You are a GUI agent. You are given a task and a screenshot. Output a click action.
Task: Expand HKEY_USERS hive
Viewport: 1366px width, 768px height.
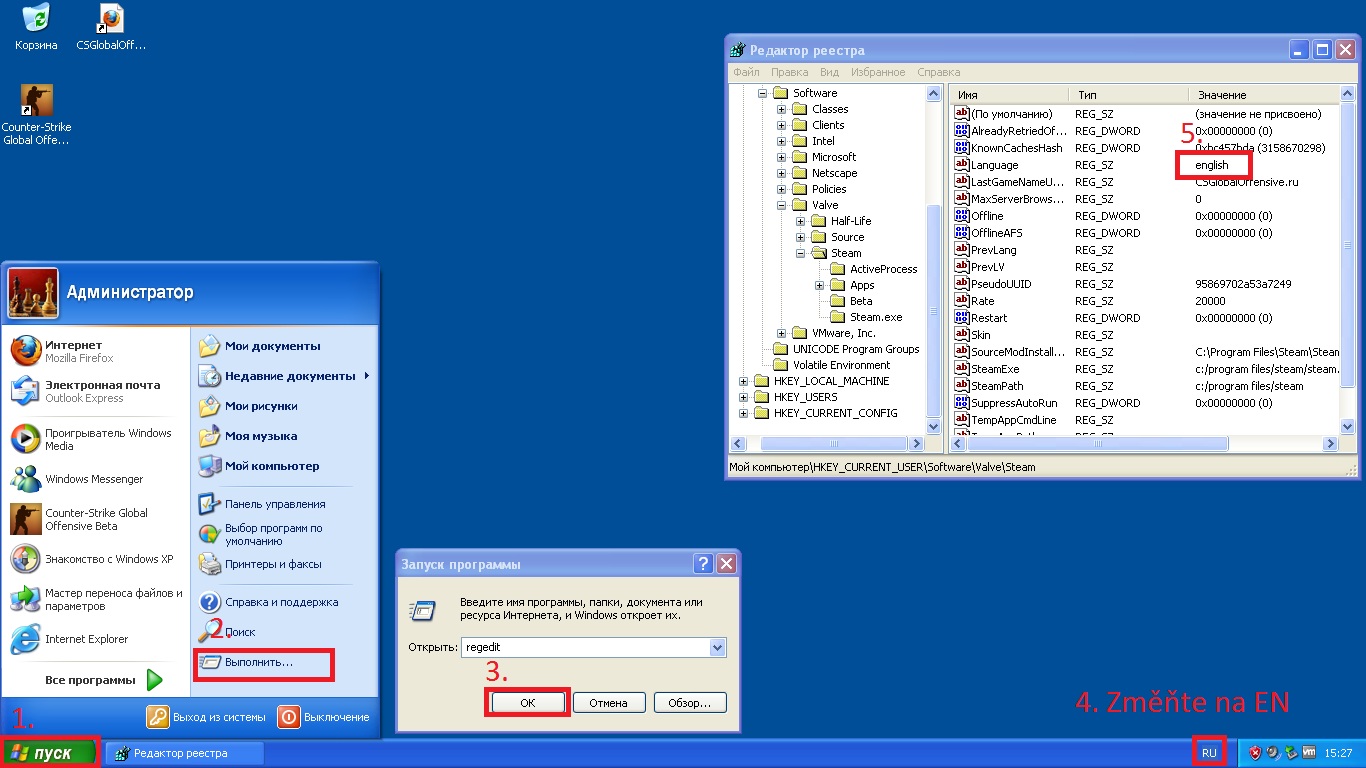[x=743, y=397]
